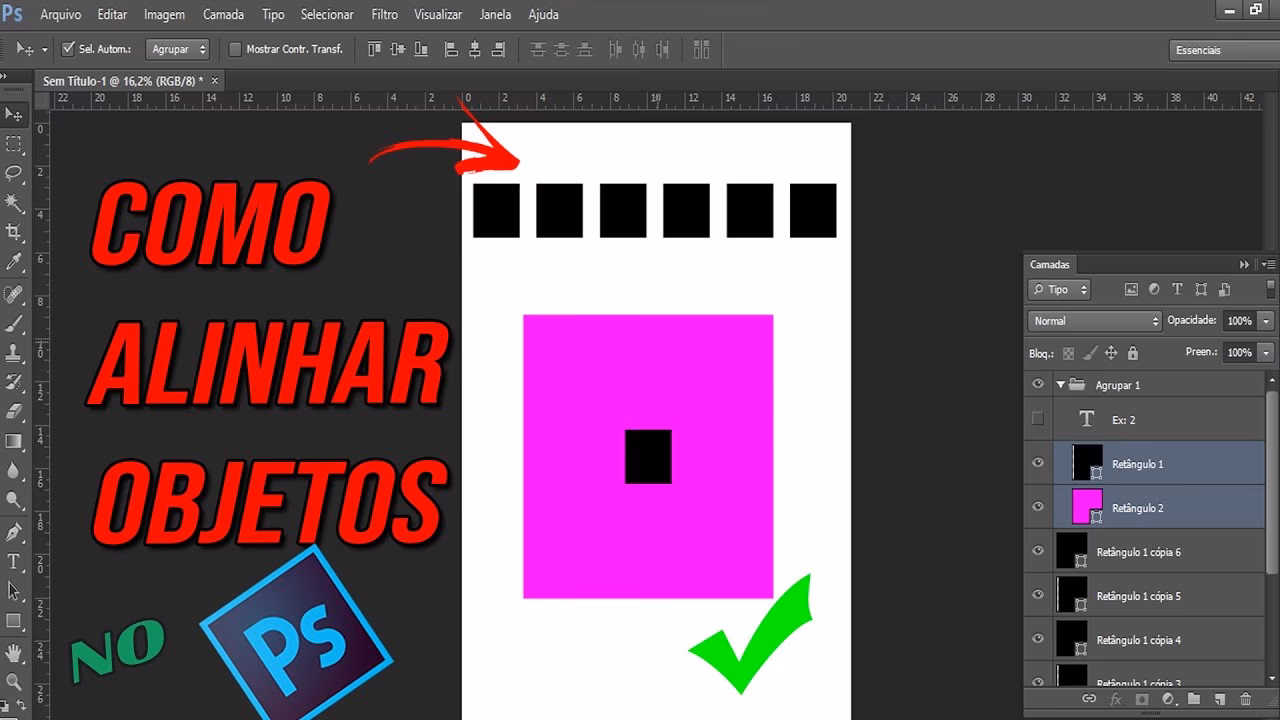Open the Normal blend mode dropdown
Screen dimensions: 1280x720
1094,321
